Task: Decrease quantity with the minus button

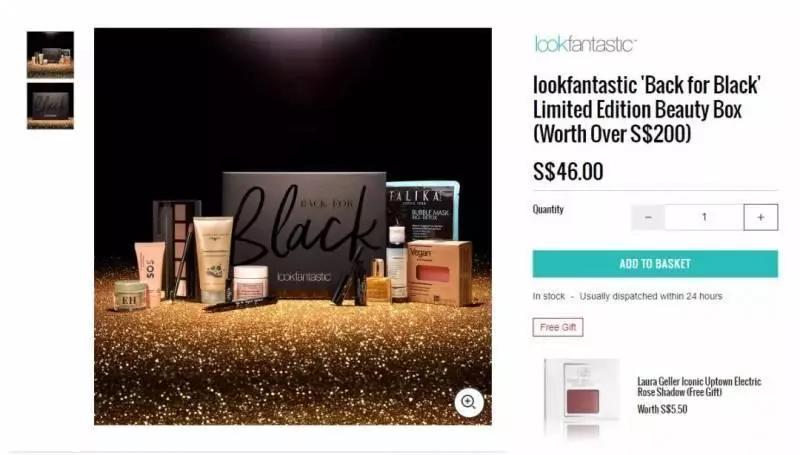Action: 648,217
